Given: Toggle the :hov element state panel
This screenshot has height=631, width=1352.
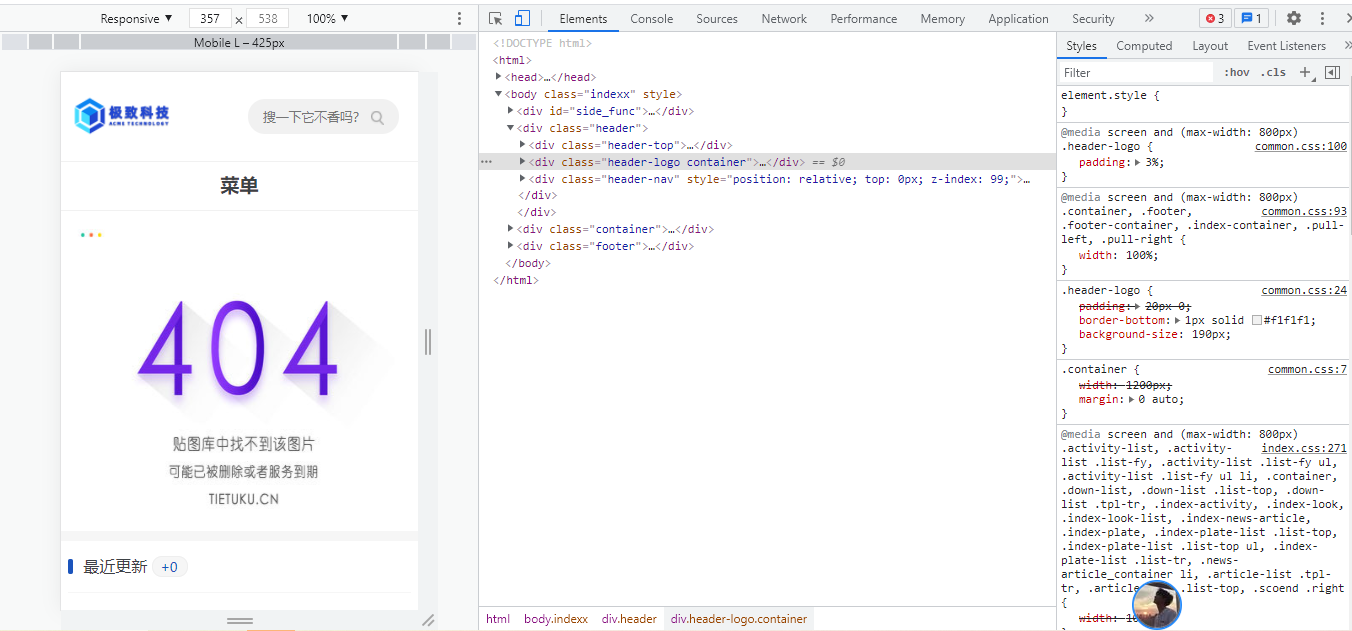Looking at the screenshot, I should pyautogui.click(x=1237, y=72).
